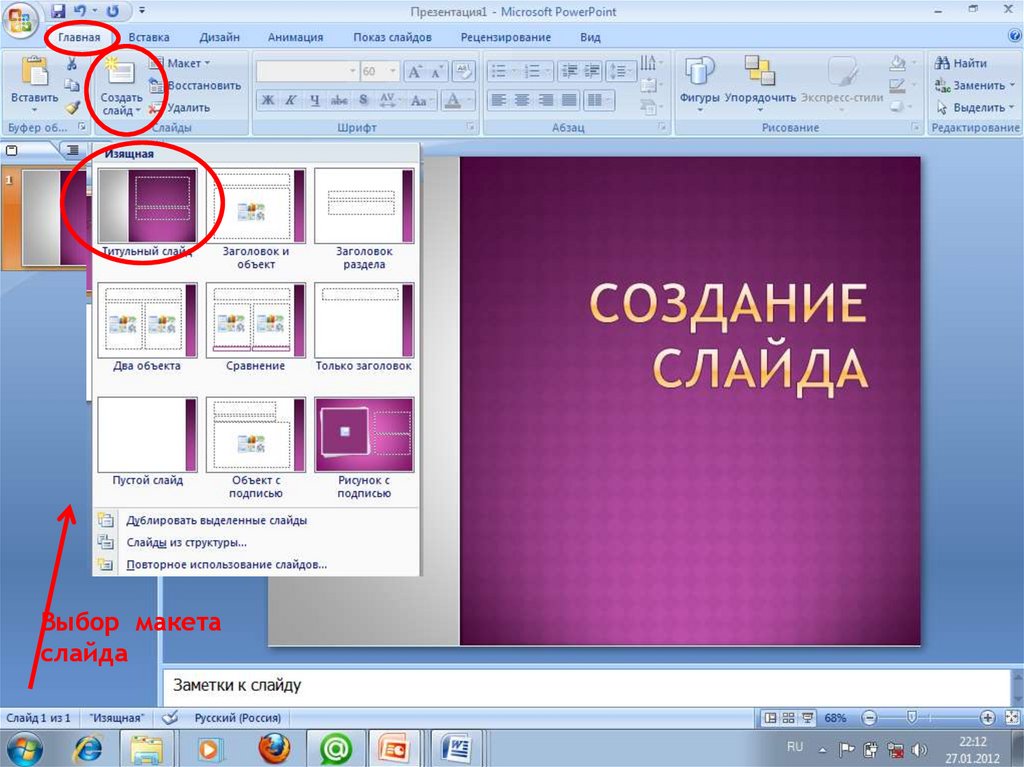Screen dimensions: 1024x767
Task: Click the Вставить paste icon
Action: [x=34, y=74]
